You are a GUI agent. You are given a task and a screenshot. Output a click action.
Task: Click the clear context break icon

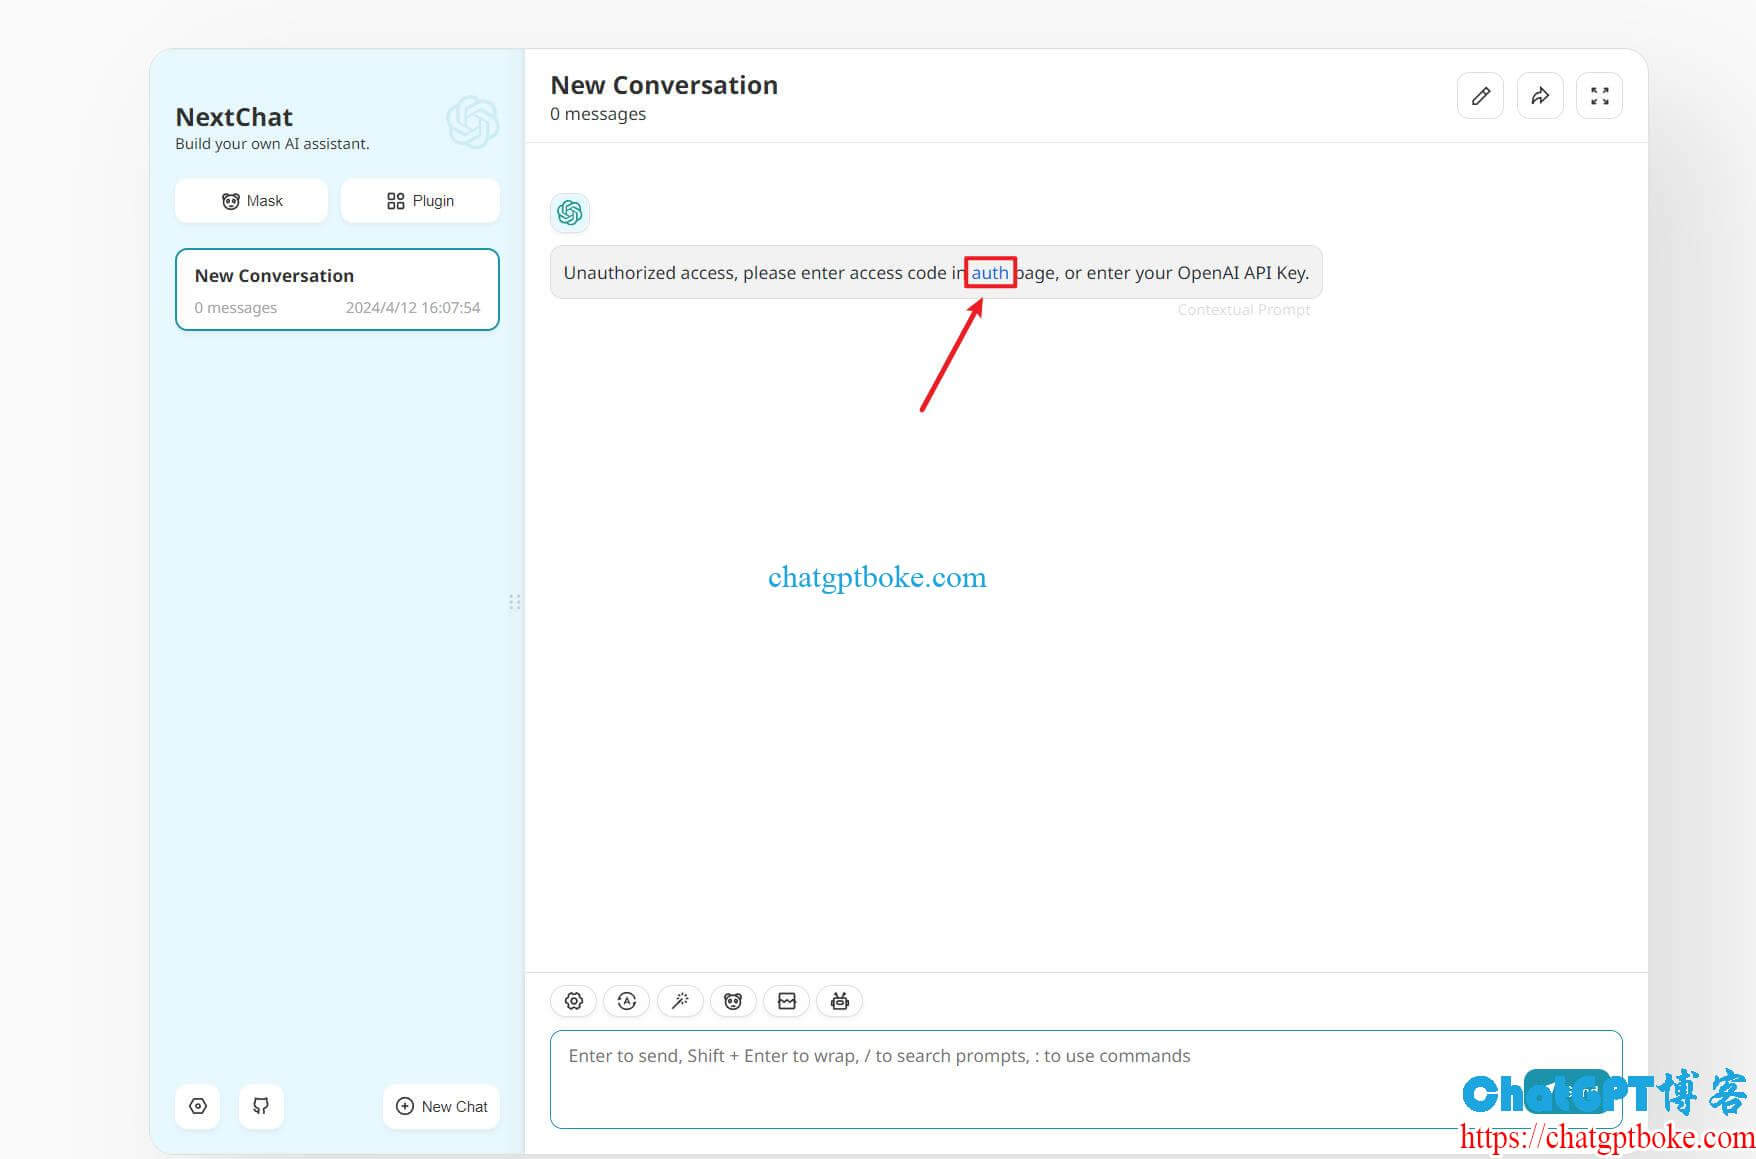pyautogui.click(x=787, y=1001)
